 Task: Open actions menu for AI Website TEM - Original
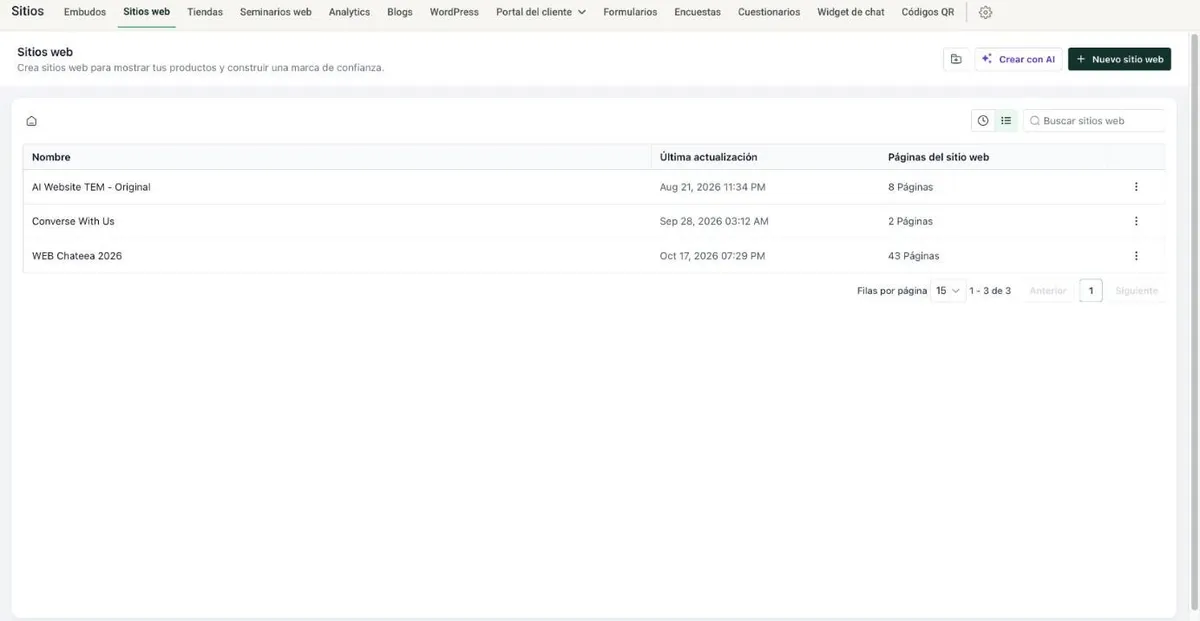pyautogui.click(x=1136, y=187)
